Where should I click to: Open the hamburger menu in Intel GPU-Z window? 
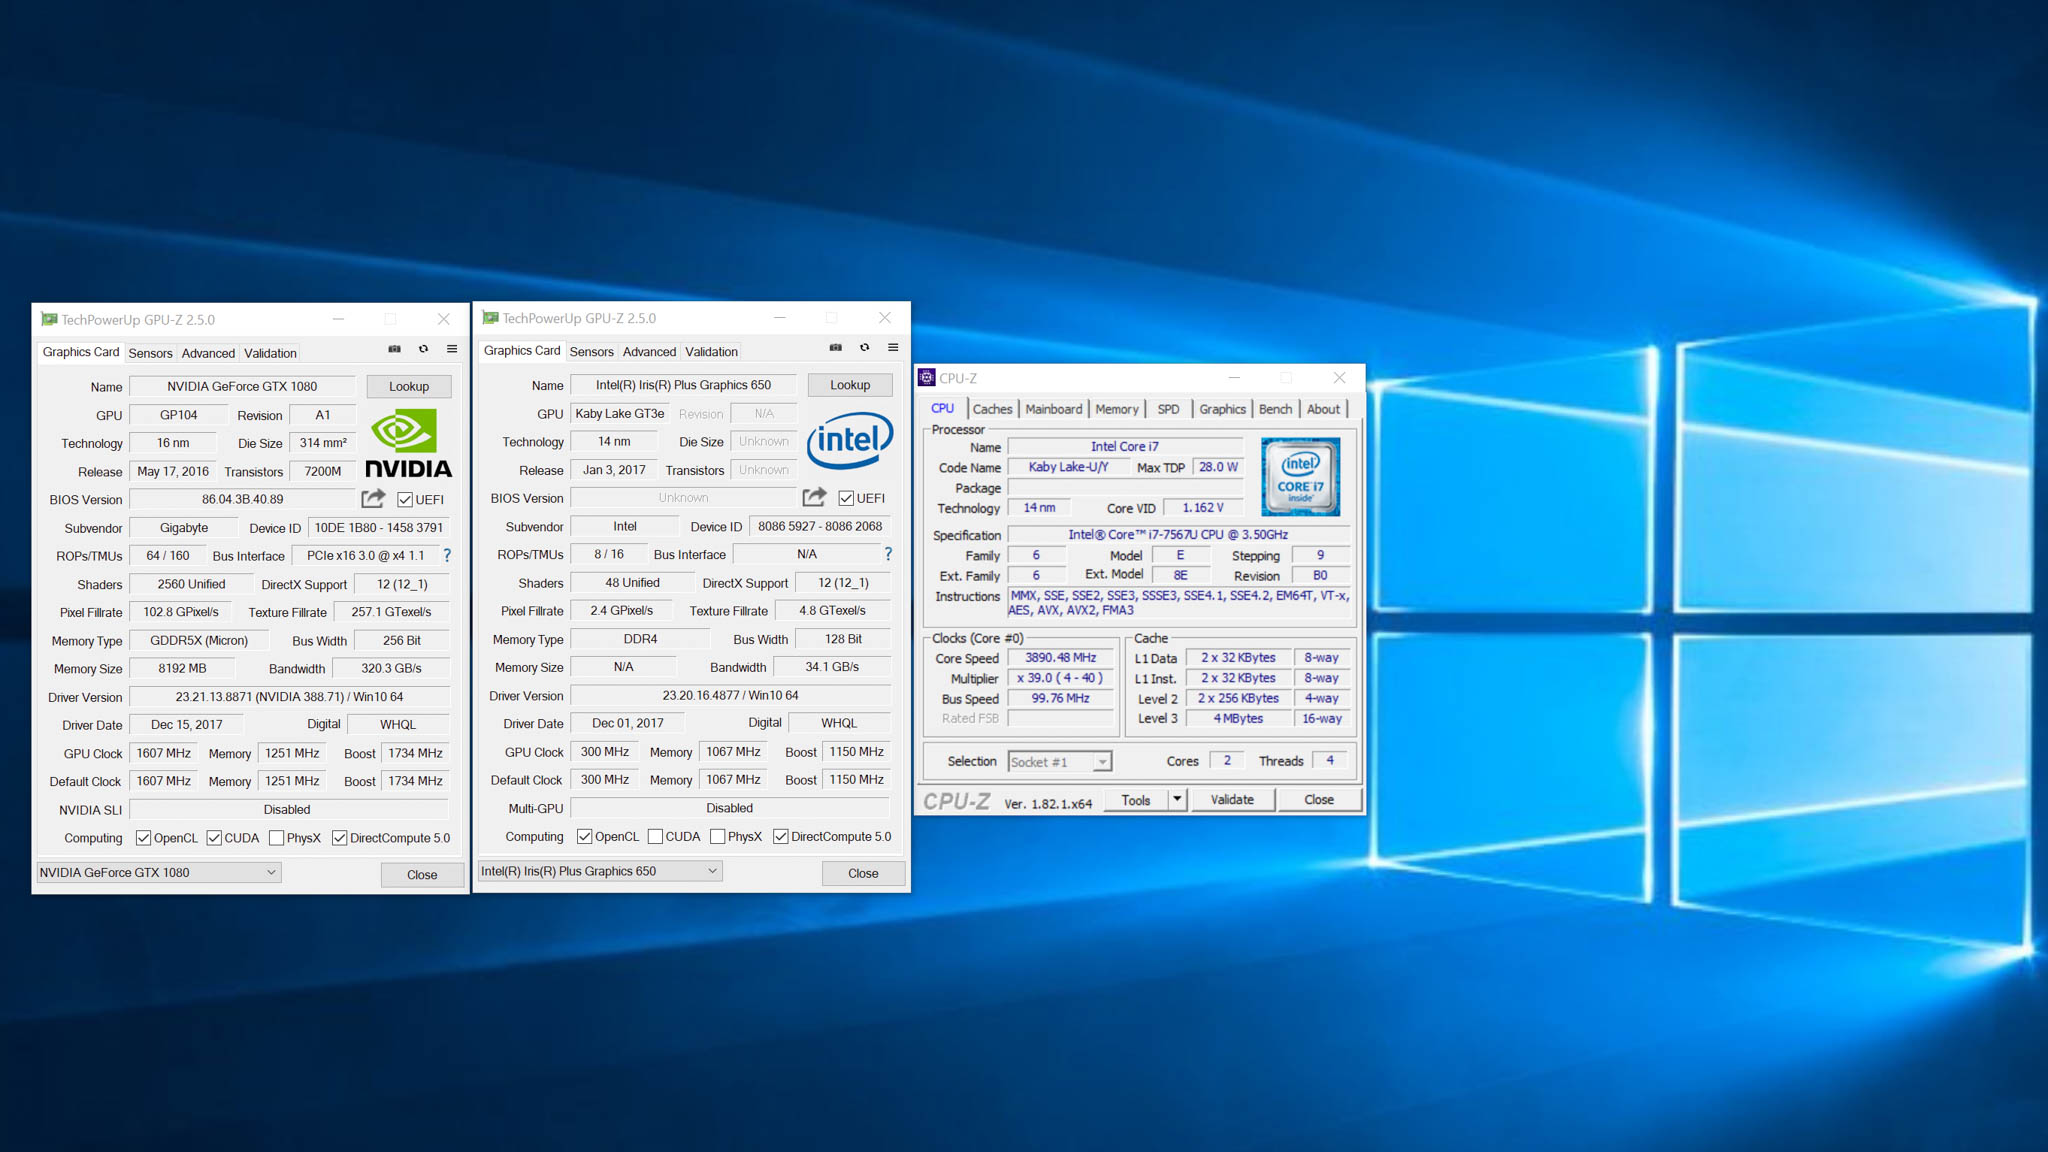[x=893, y=347]
